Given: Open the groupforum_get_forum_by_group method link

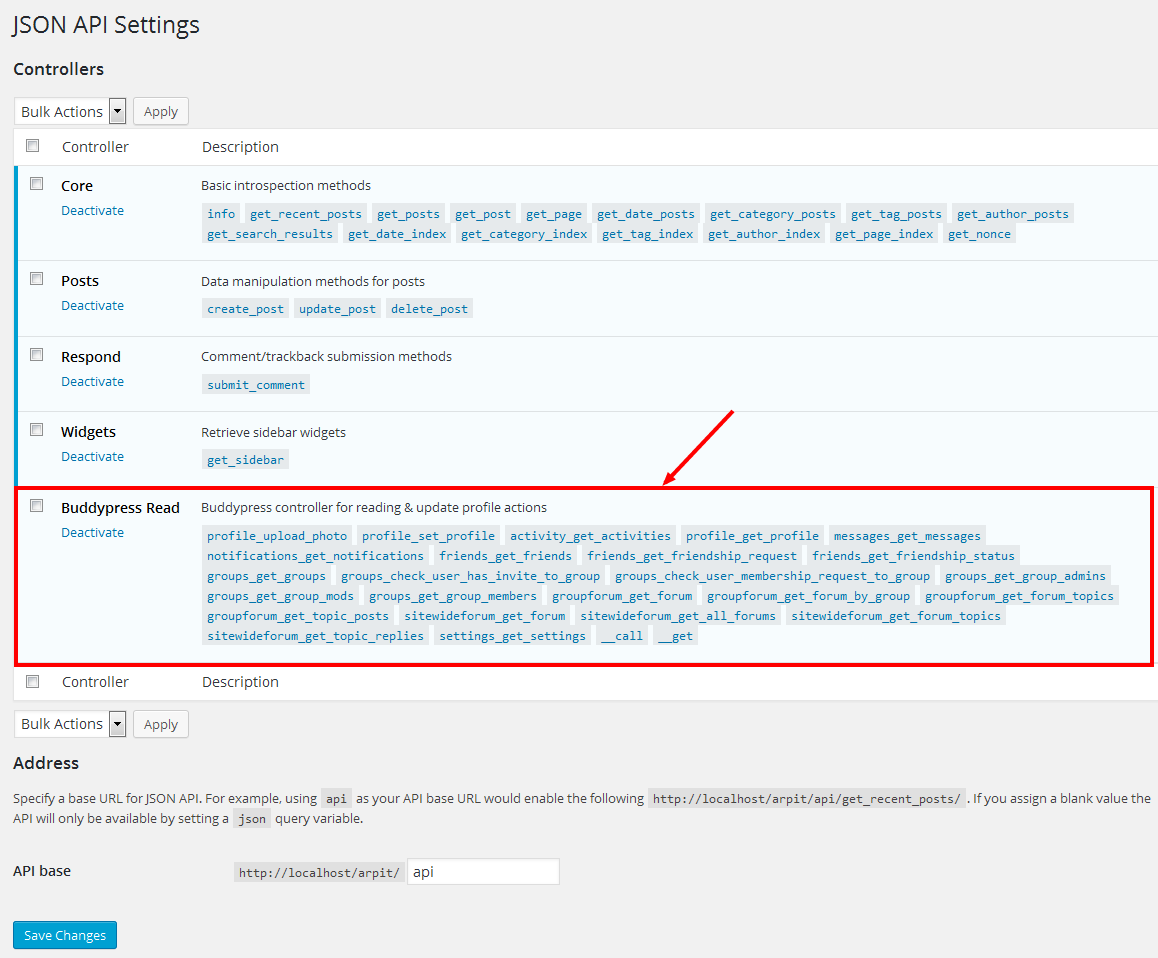Looking at the screenshot, I should 808,595.
